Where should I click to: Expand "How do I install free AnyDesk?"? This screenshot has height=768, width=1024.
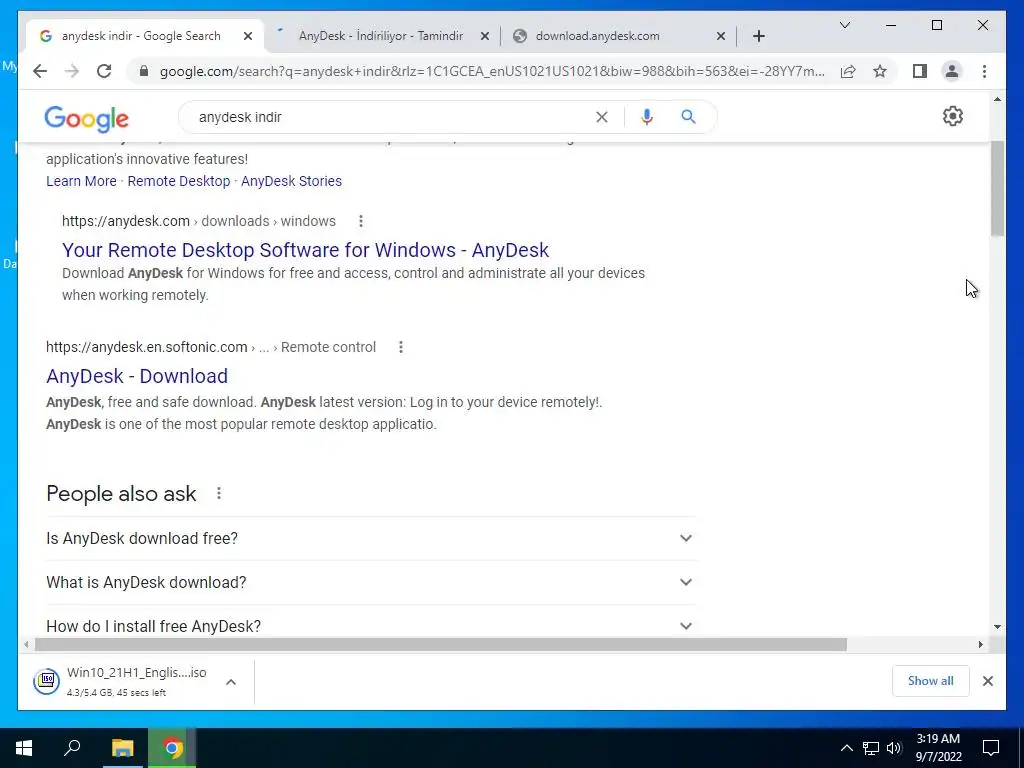click(371, 625)
